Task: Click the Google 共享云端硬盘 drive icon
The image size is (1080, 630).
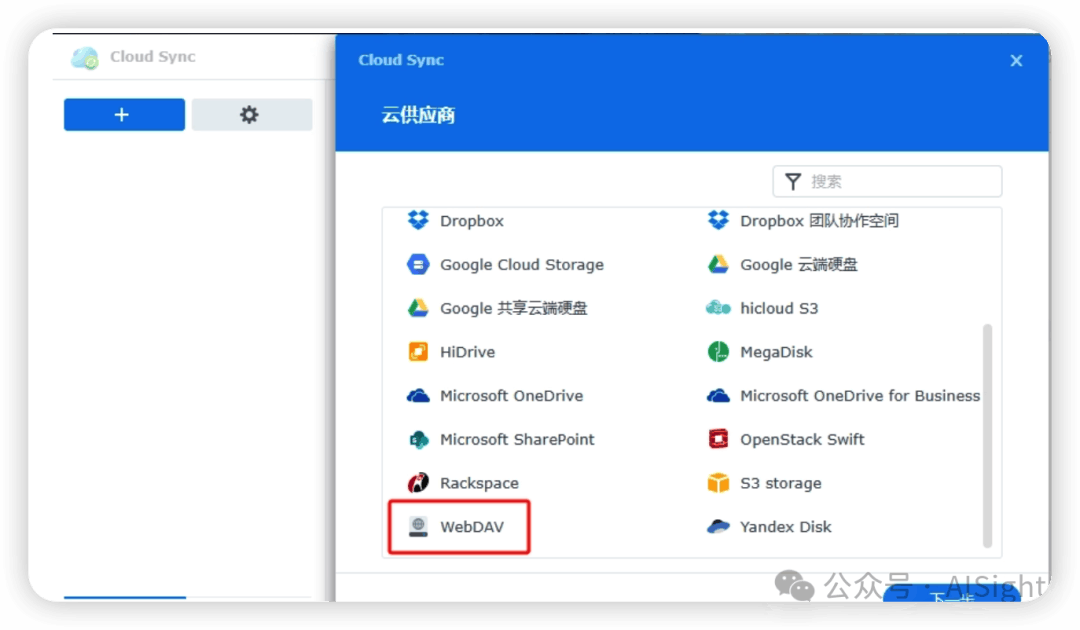Action: pos(418,308)
